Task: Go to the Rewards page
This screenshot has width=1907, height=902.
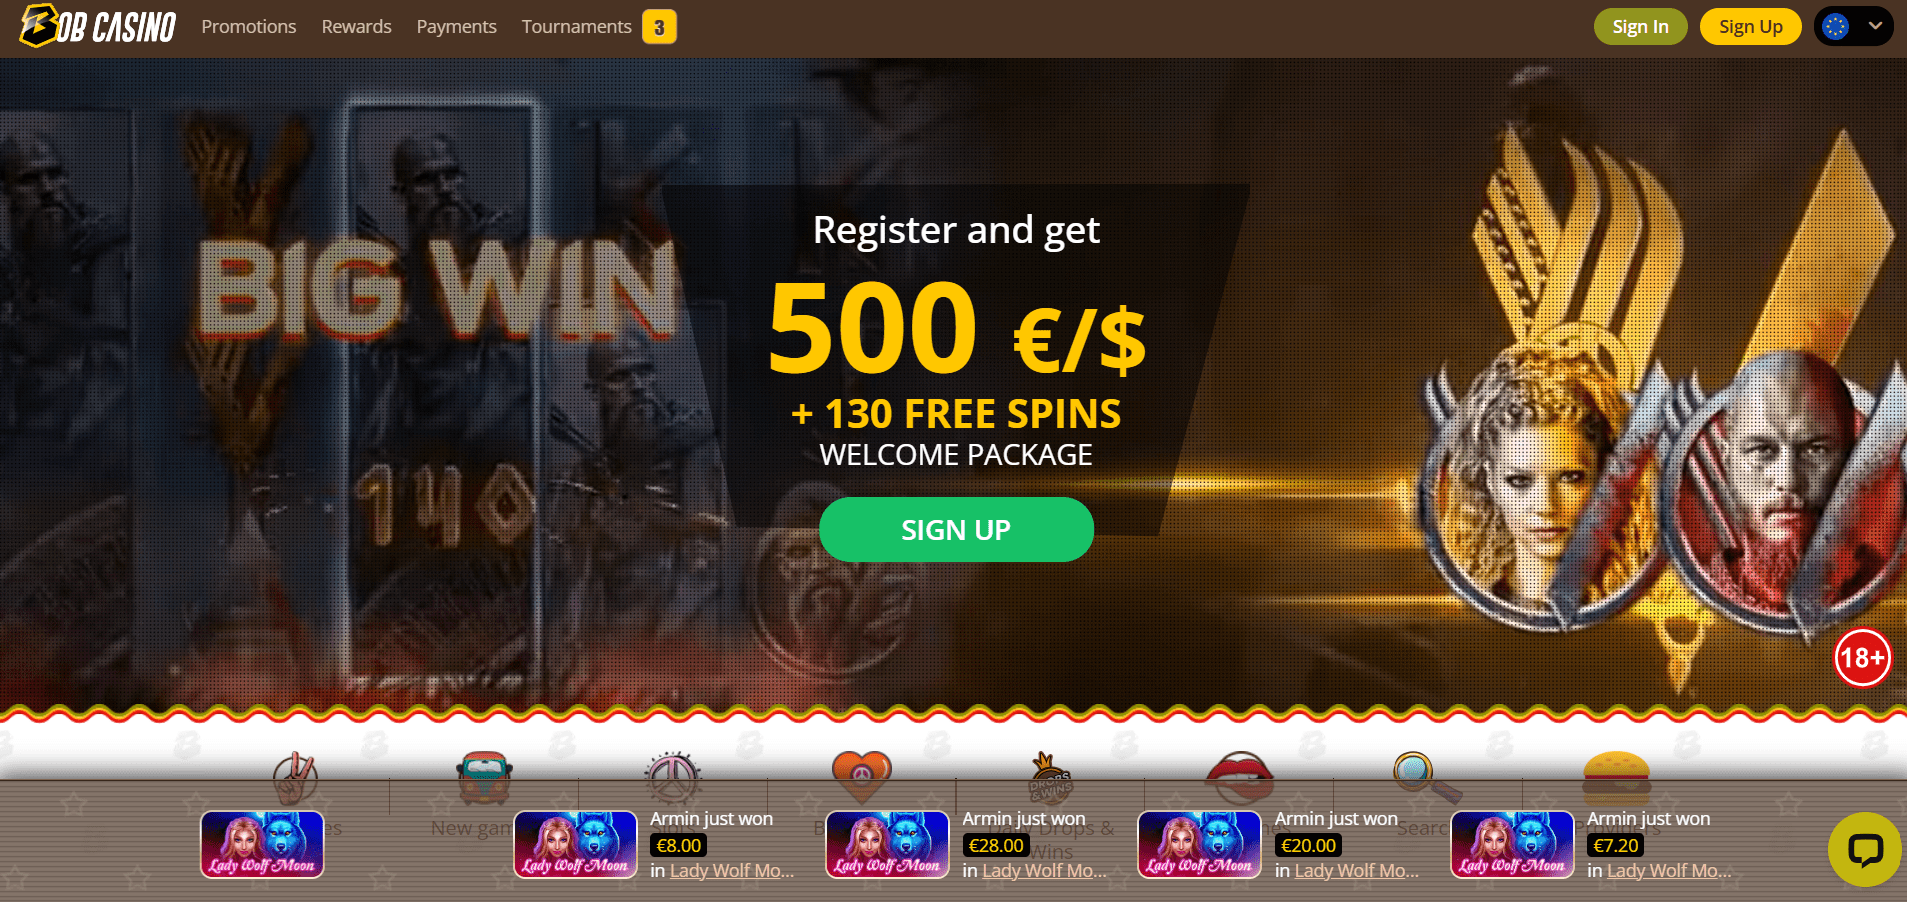Action: coord(357,27)
